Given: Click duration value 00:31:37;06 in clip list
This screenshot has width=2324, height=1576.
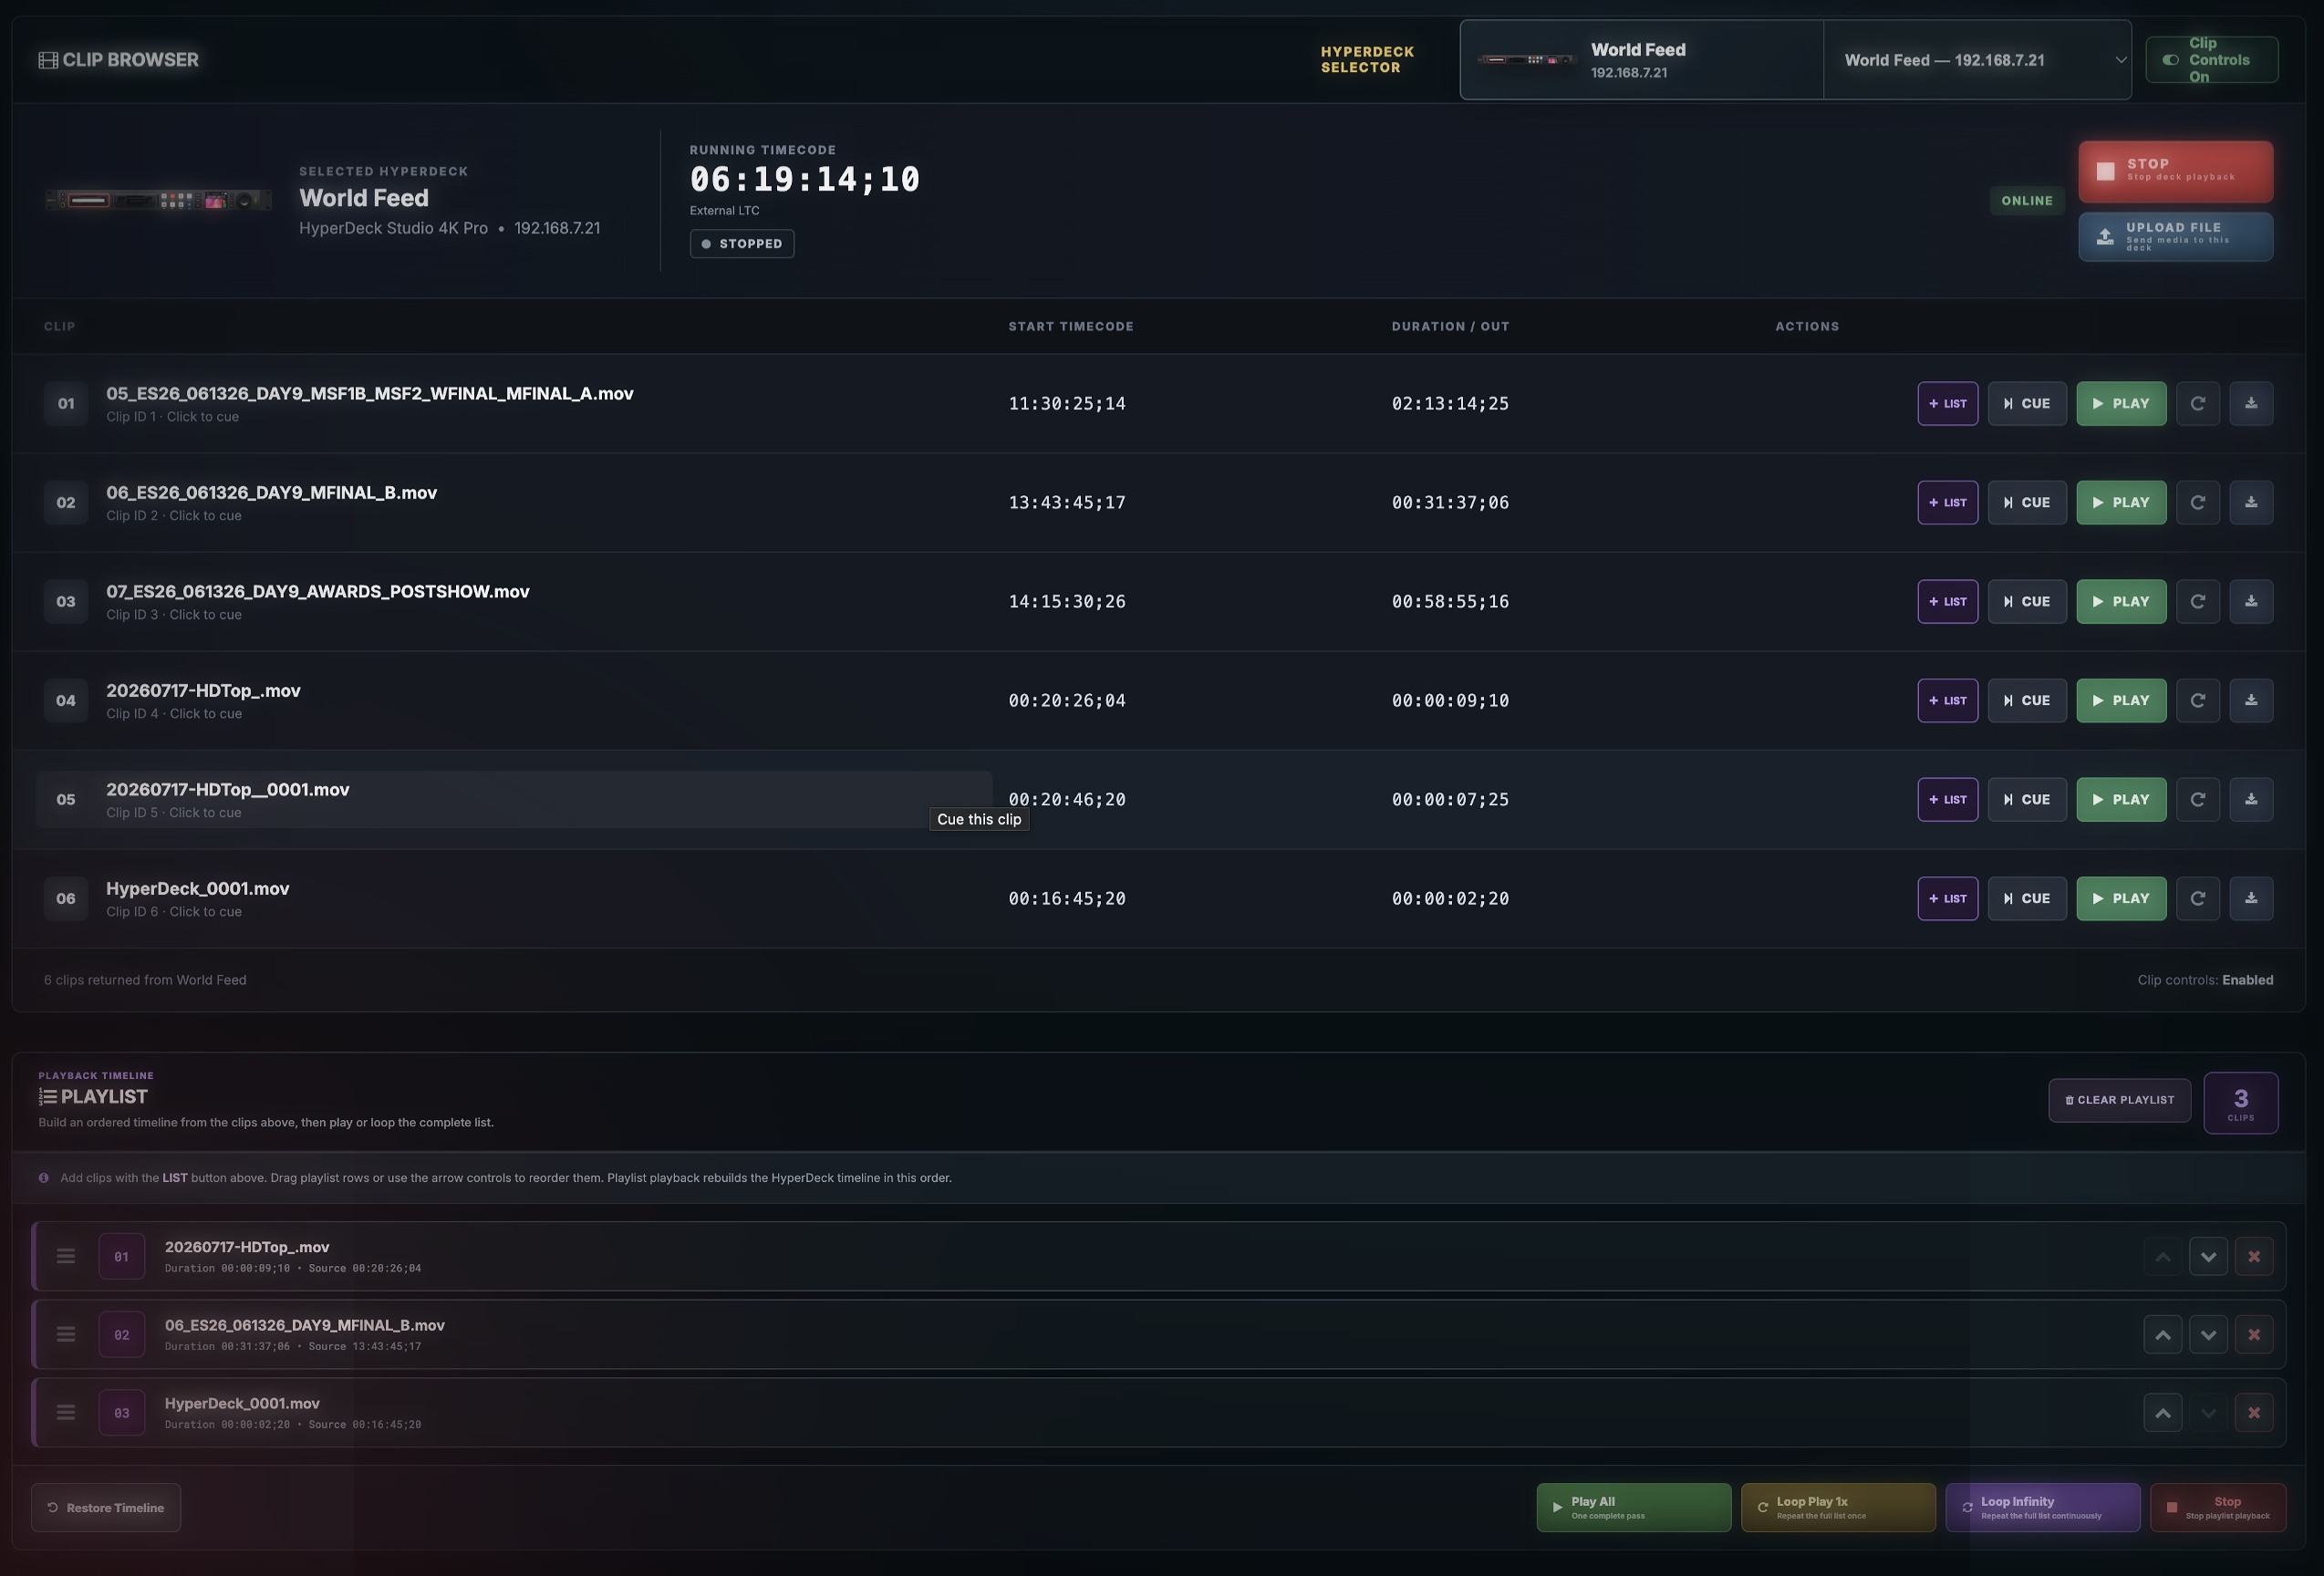Looking at the screenshot, I should [x=1450, y=503].
